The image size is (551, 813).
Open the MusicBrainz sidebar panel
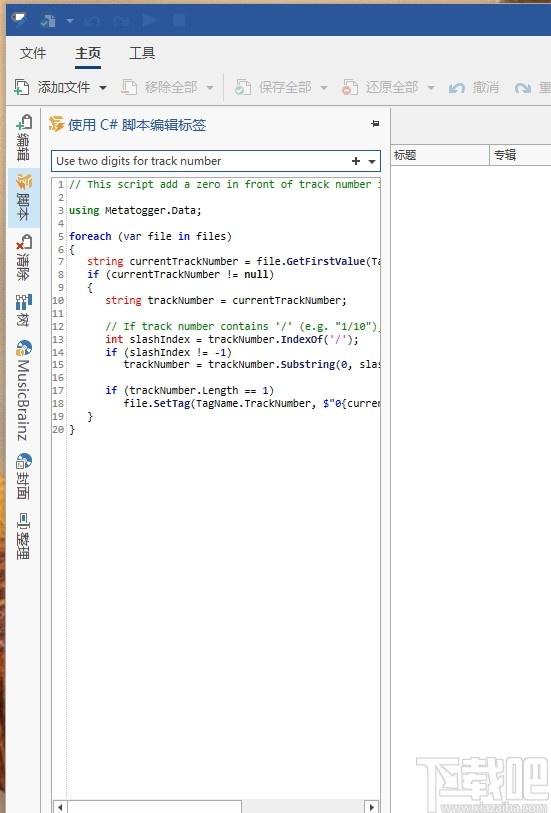click(x=23, y=390)
